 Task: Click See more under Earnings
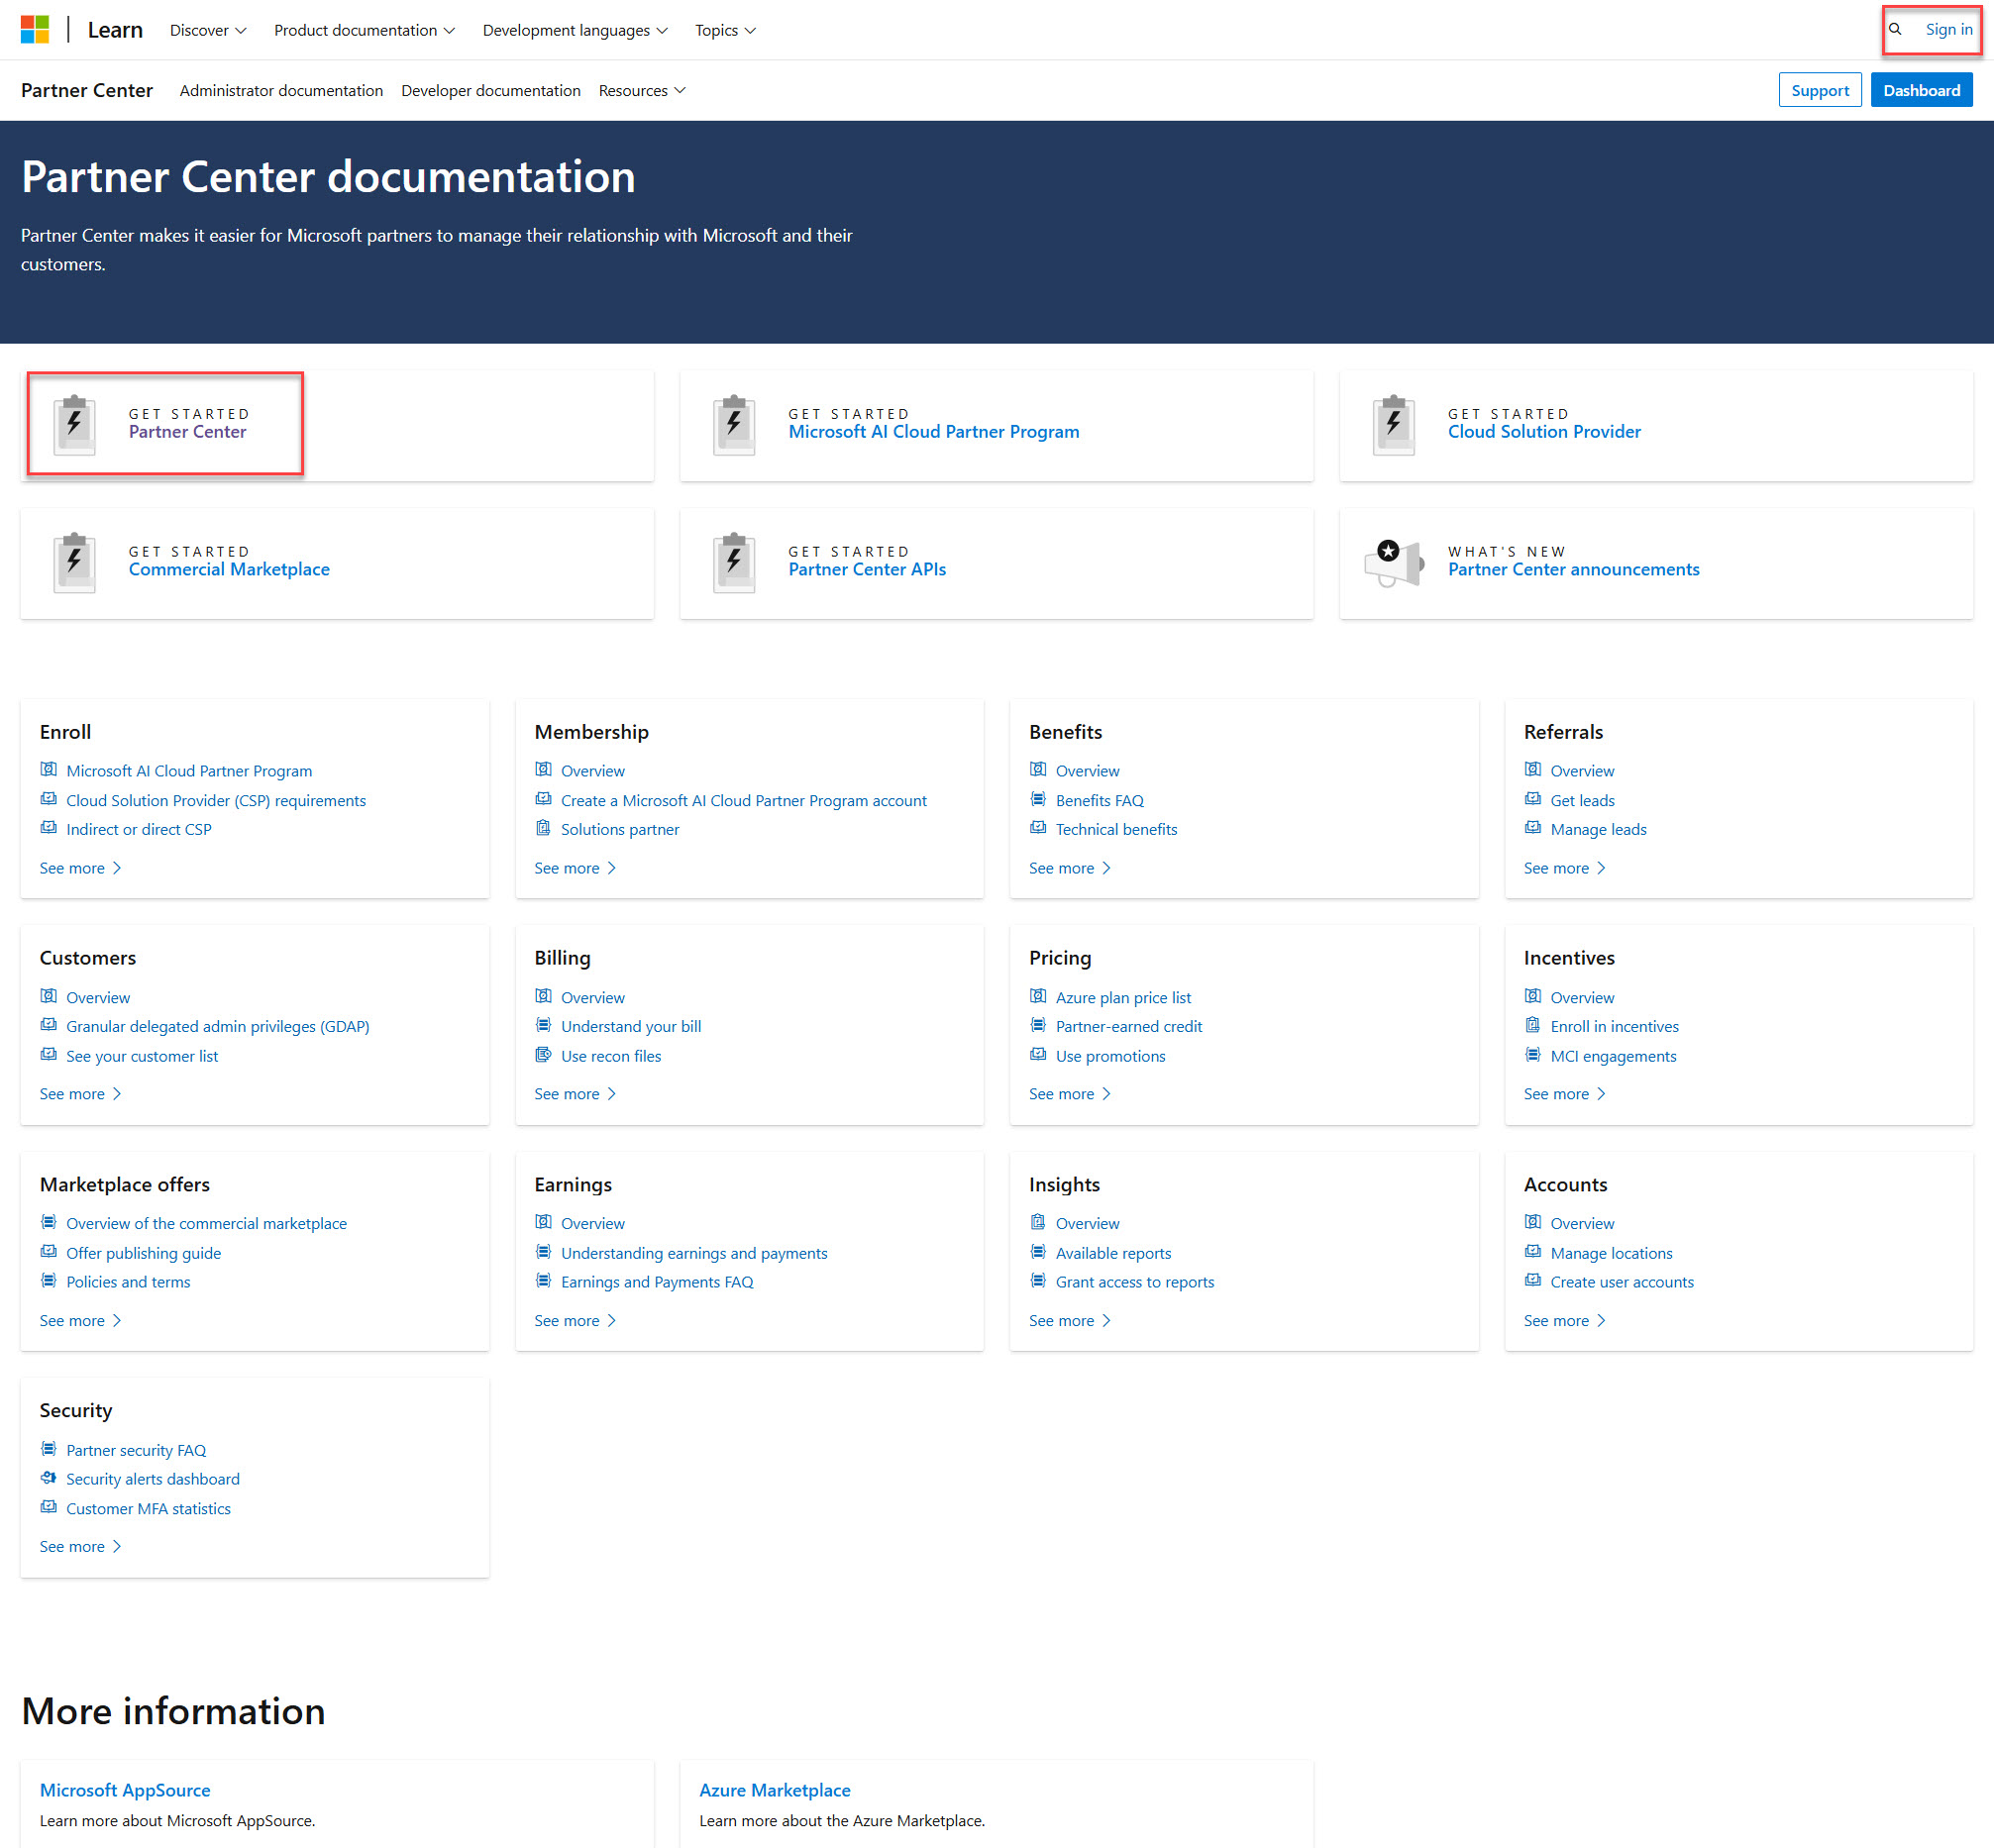[x=575, y=1321]
